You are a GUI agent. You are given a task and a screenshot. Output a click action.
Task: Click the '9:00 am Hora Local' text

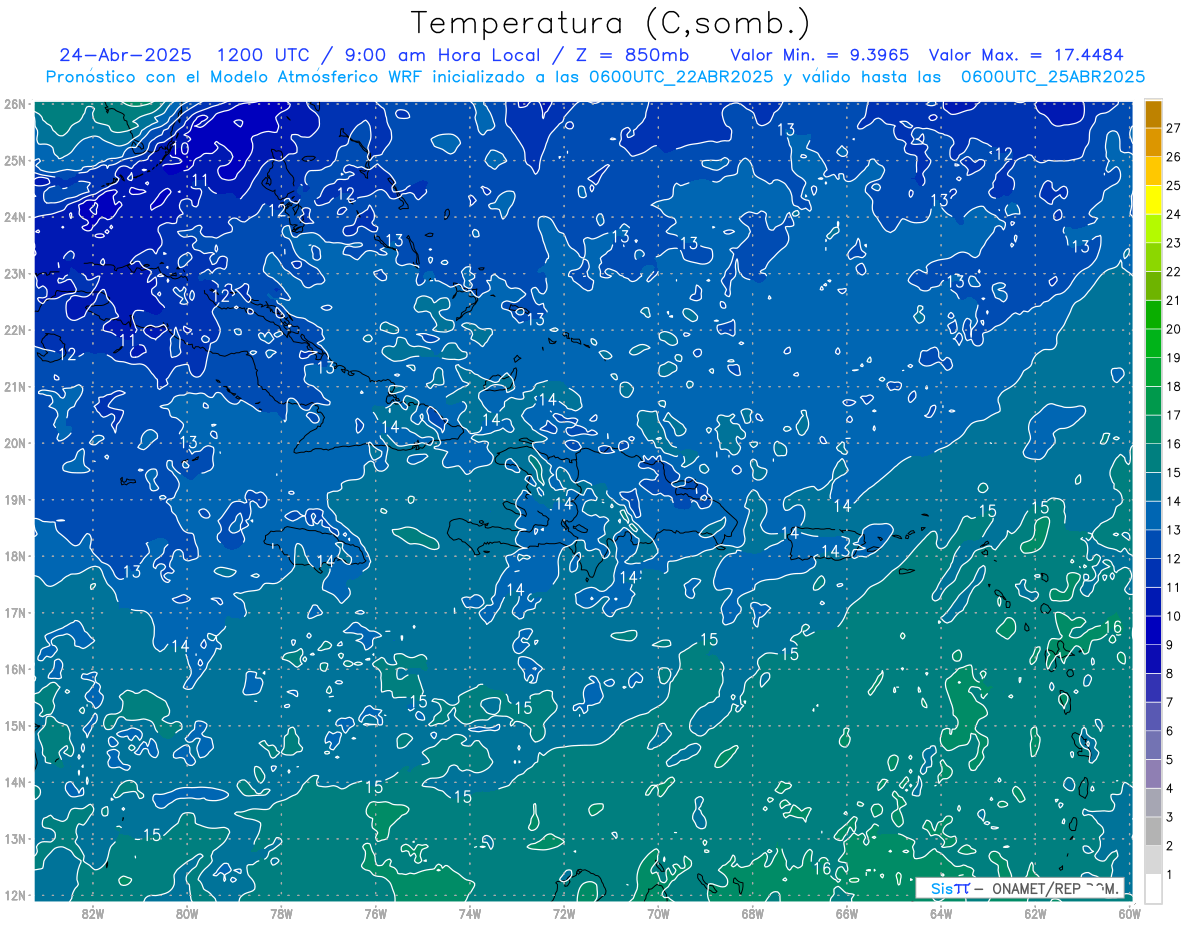(x=444, y=55)
